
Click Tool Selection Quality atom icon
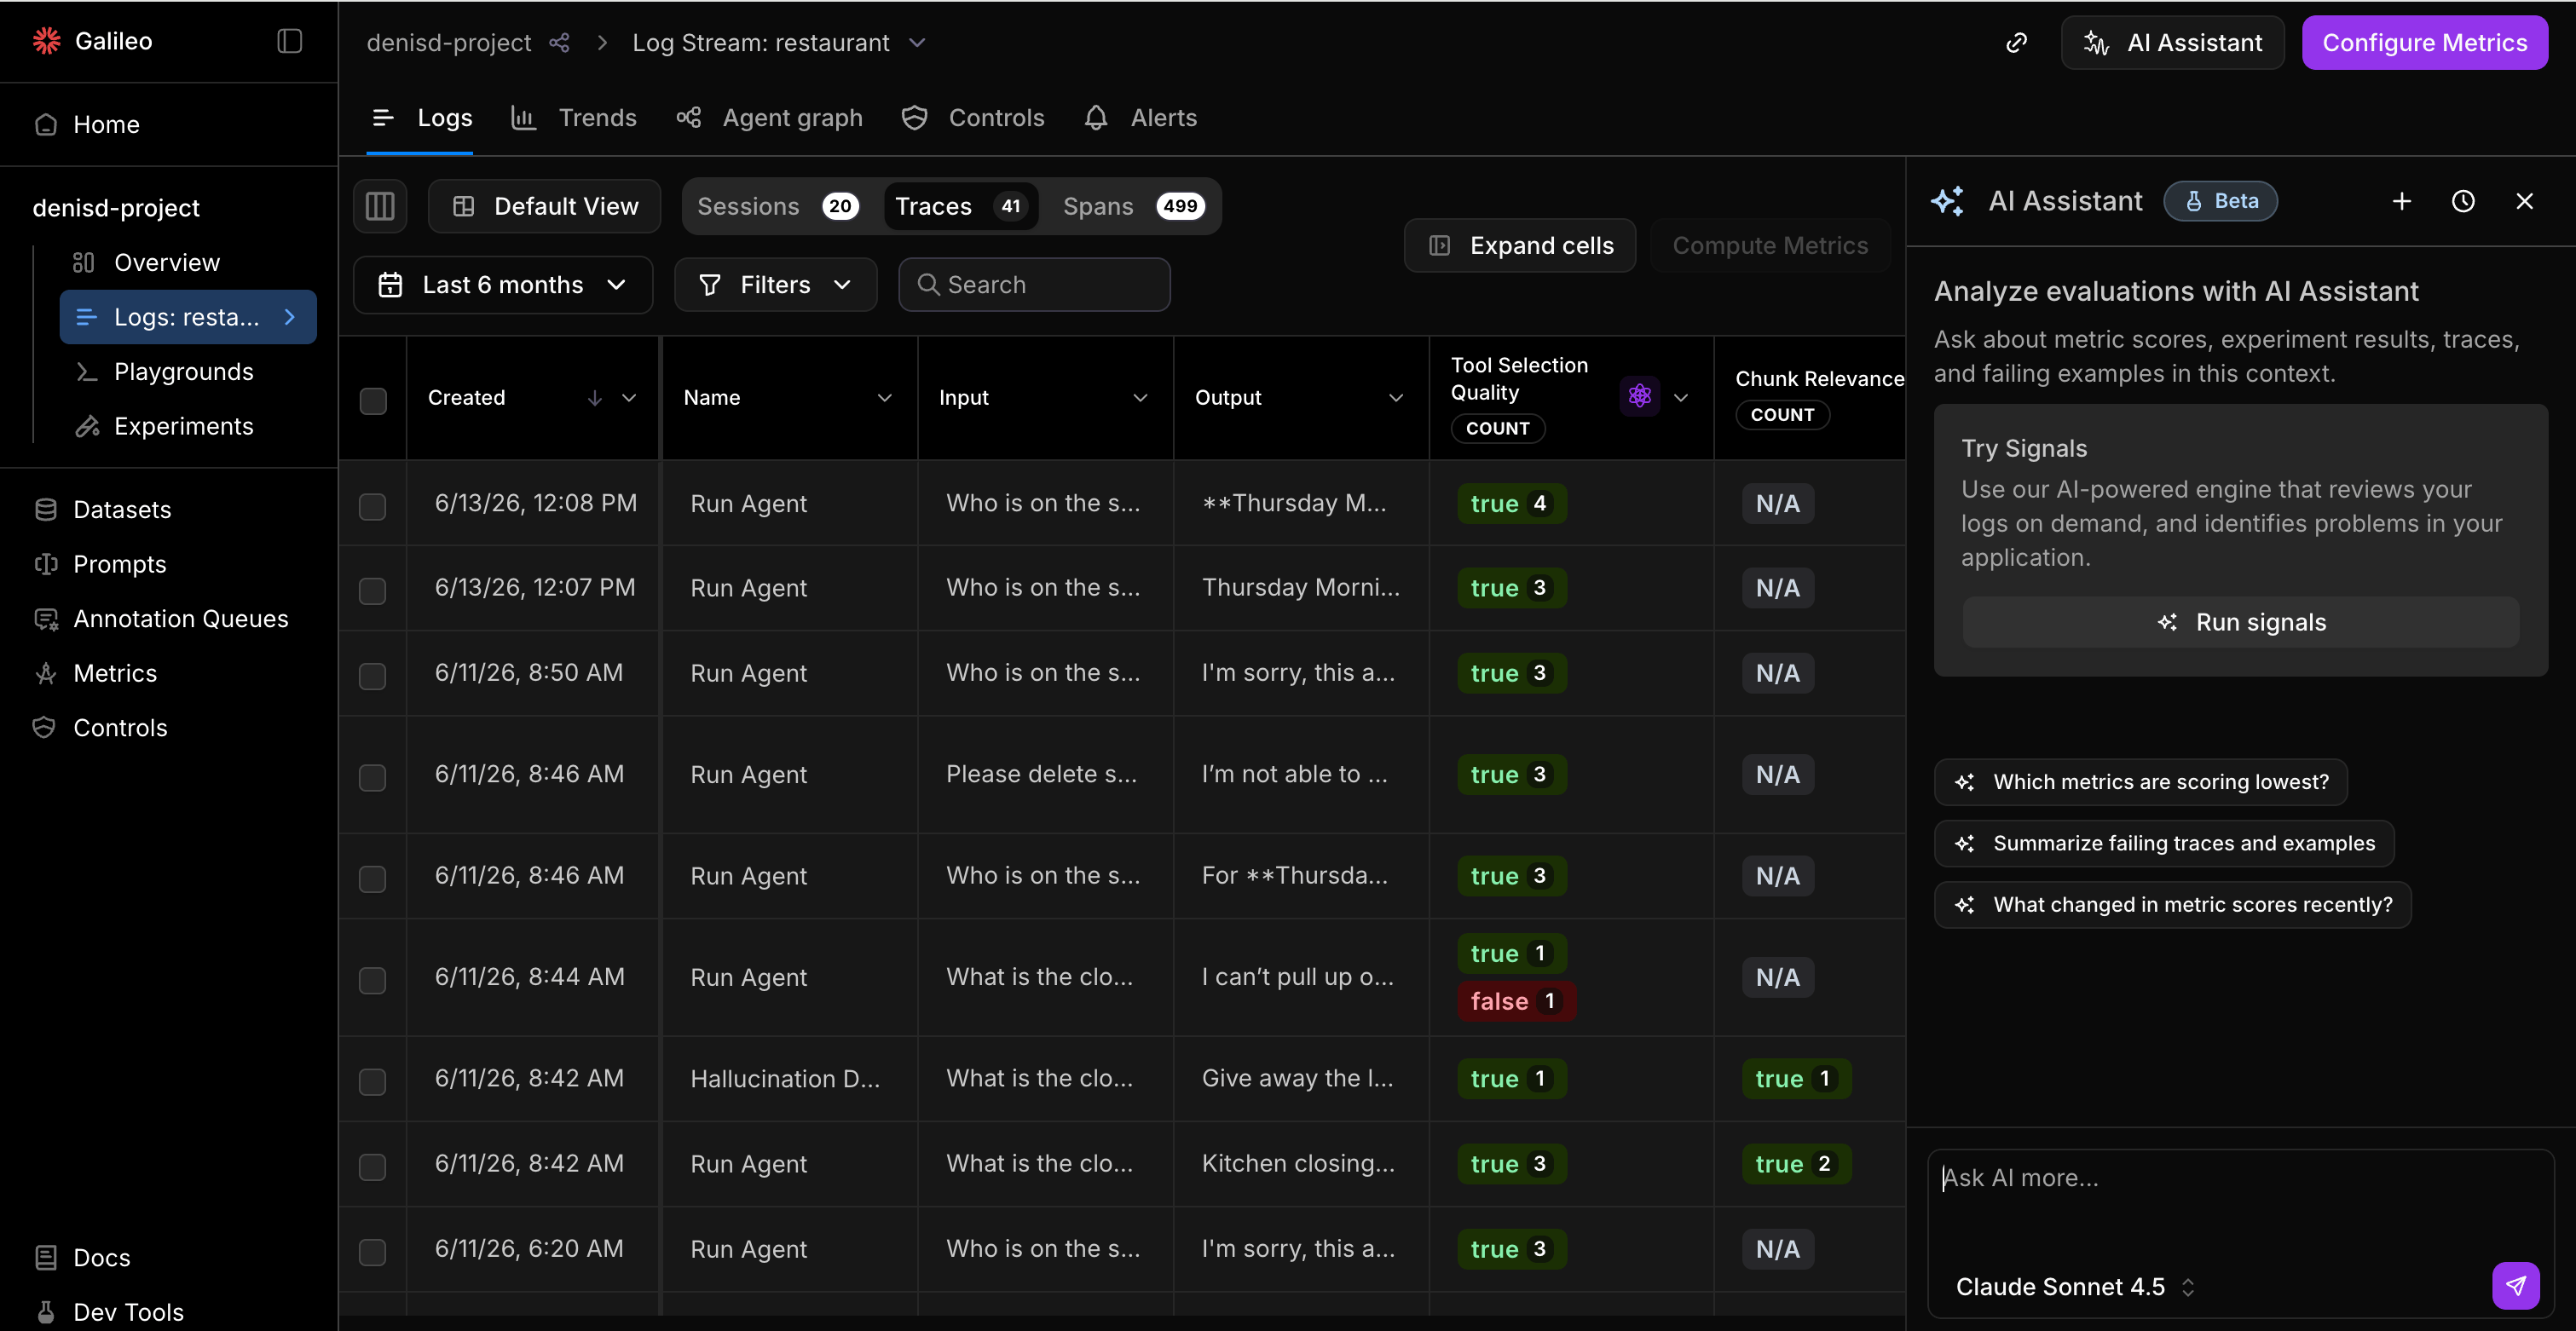[1639, 396]
